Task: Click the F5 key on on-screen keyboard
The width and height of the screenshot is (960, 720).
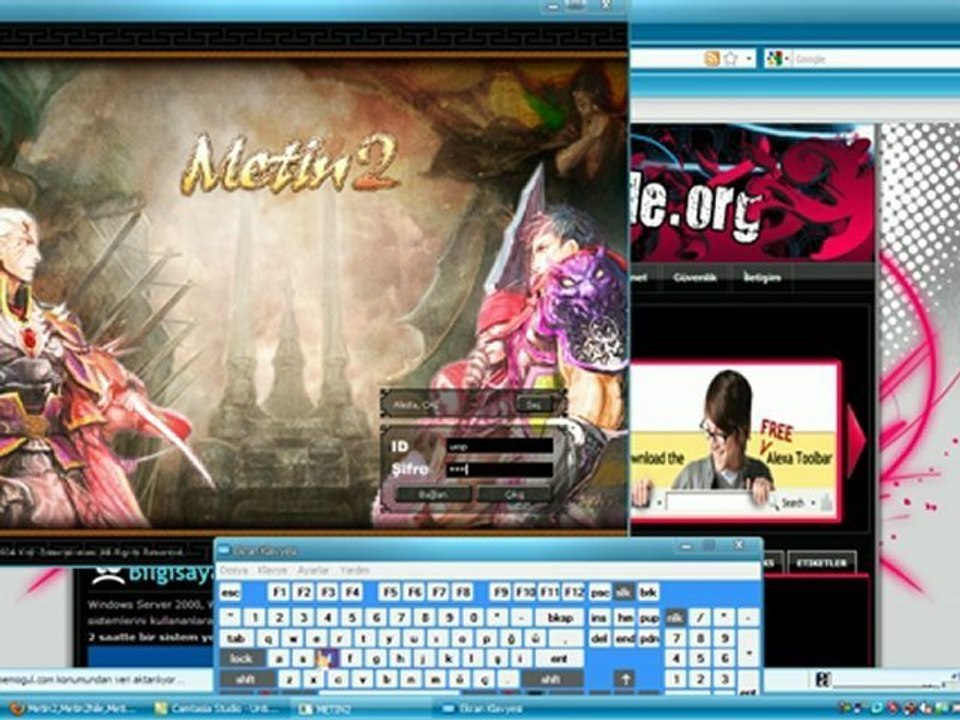Action: pos(390,593)
